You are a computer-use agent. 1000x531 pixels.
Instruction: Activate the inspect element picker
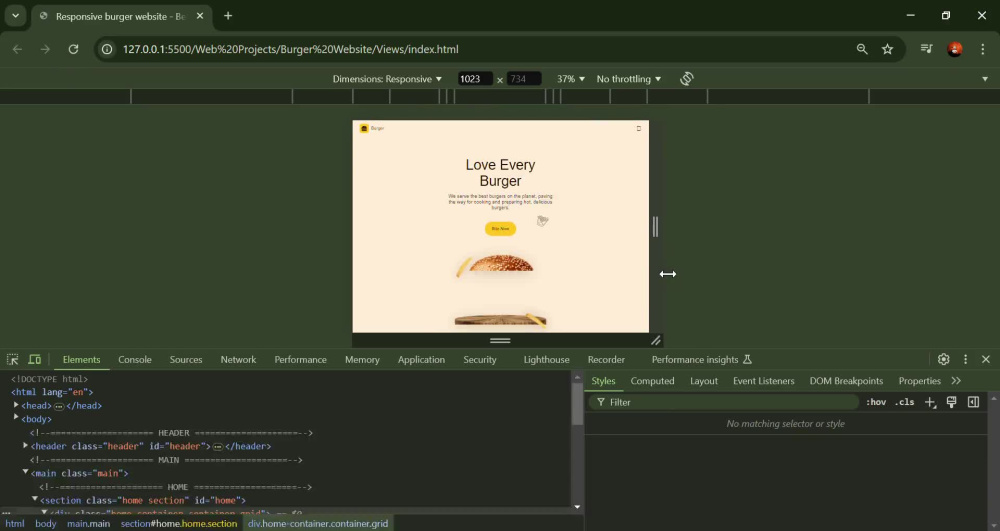(12, 360)
